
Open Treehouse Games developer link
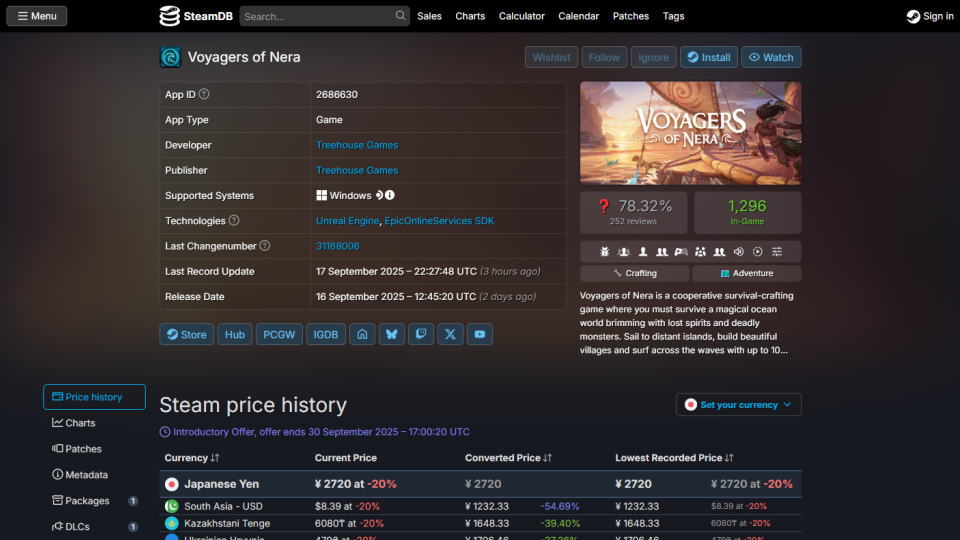(x=357, y=145)
